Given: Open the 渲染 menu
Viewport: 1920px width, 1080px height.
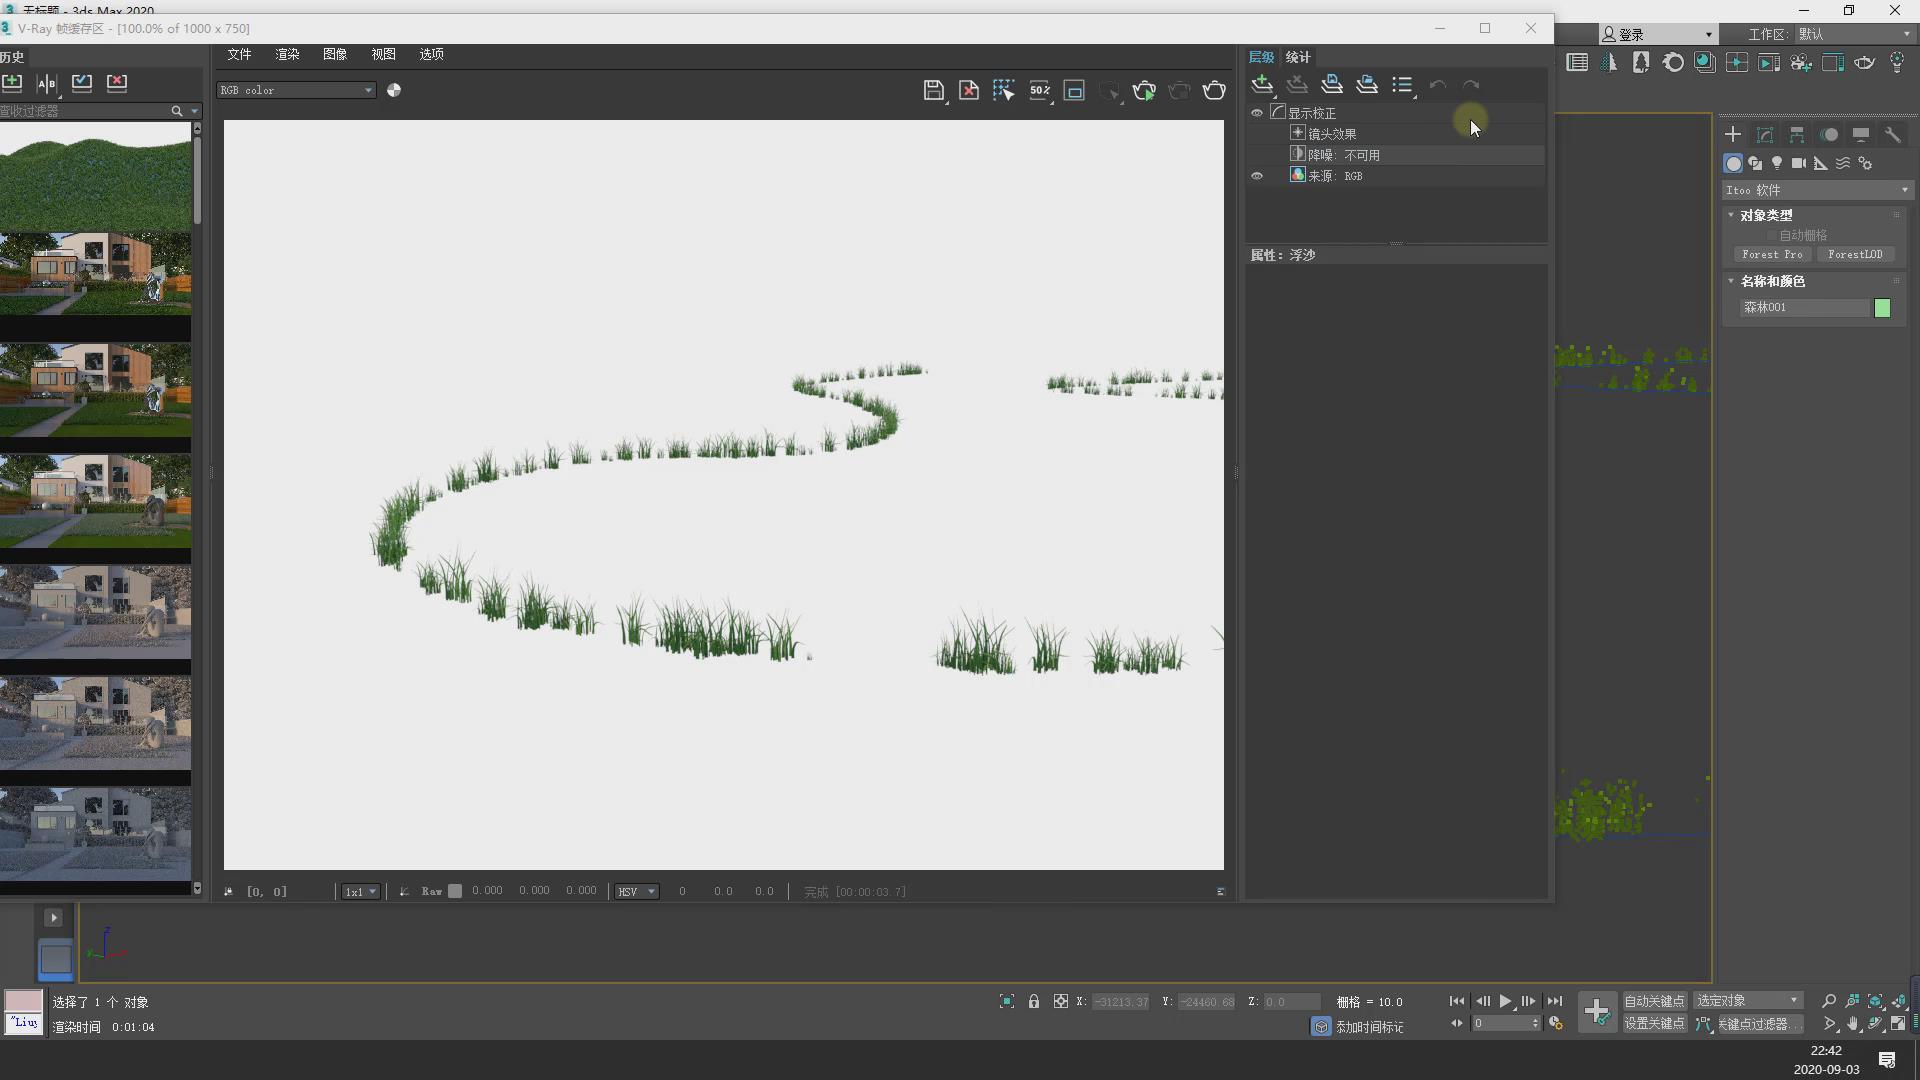Looking at the screenshot, I should 287,54.
